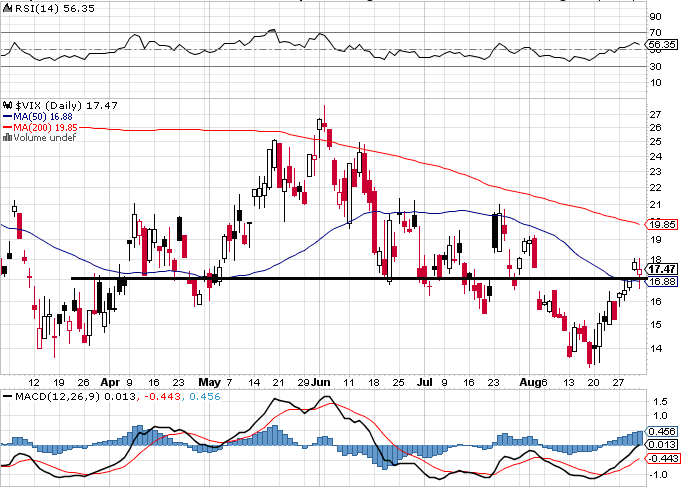The height and width of the screenshot is (487, 685).
Task: Click the MACD(12,26,9) label
Action: (x=57, y=397)
